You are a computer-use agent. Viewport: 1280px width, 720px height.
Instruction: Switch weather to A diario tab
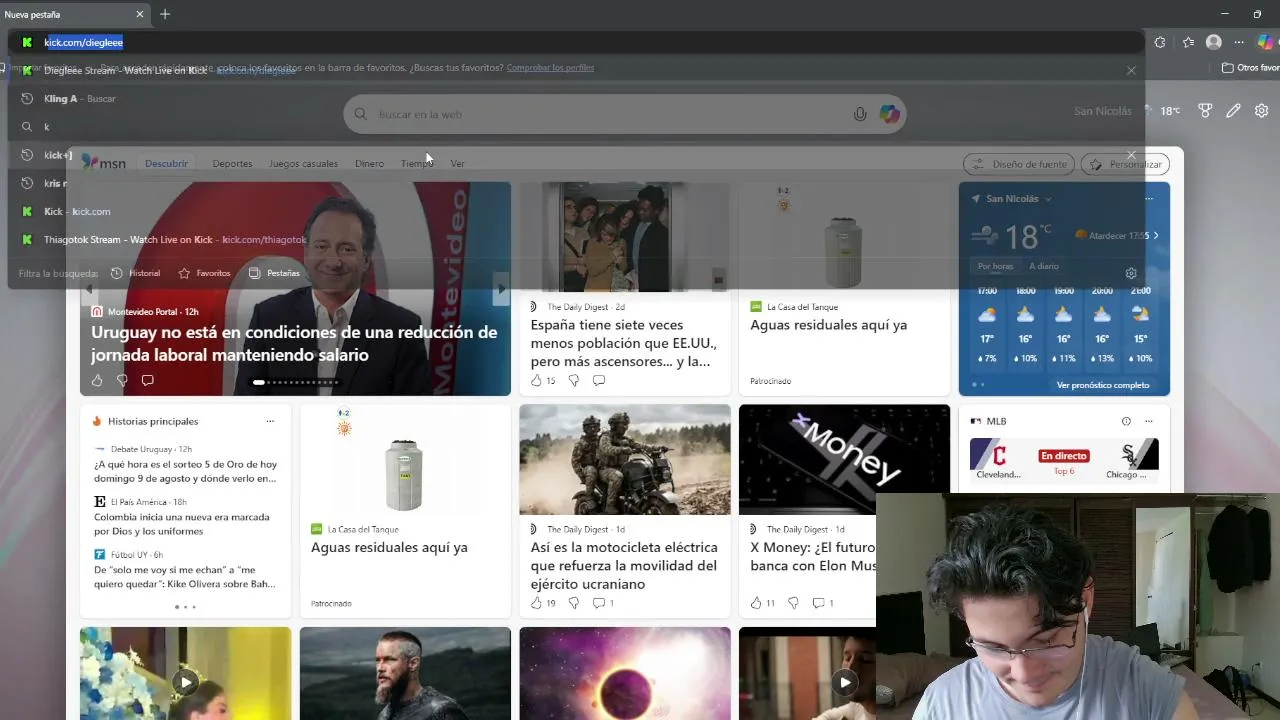(1043, 266)
